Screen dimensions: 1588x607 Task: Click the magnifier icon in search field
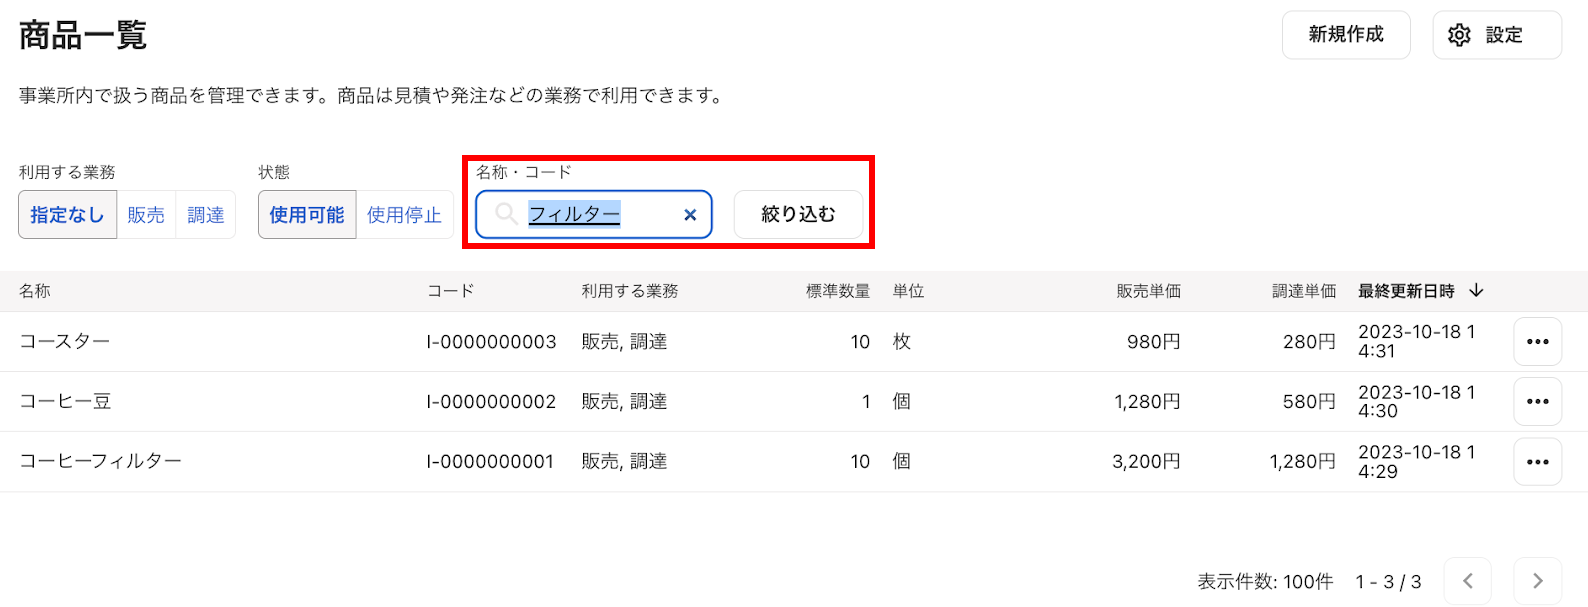click(x=506, y=214)
